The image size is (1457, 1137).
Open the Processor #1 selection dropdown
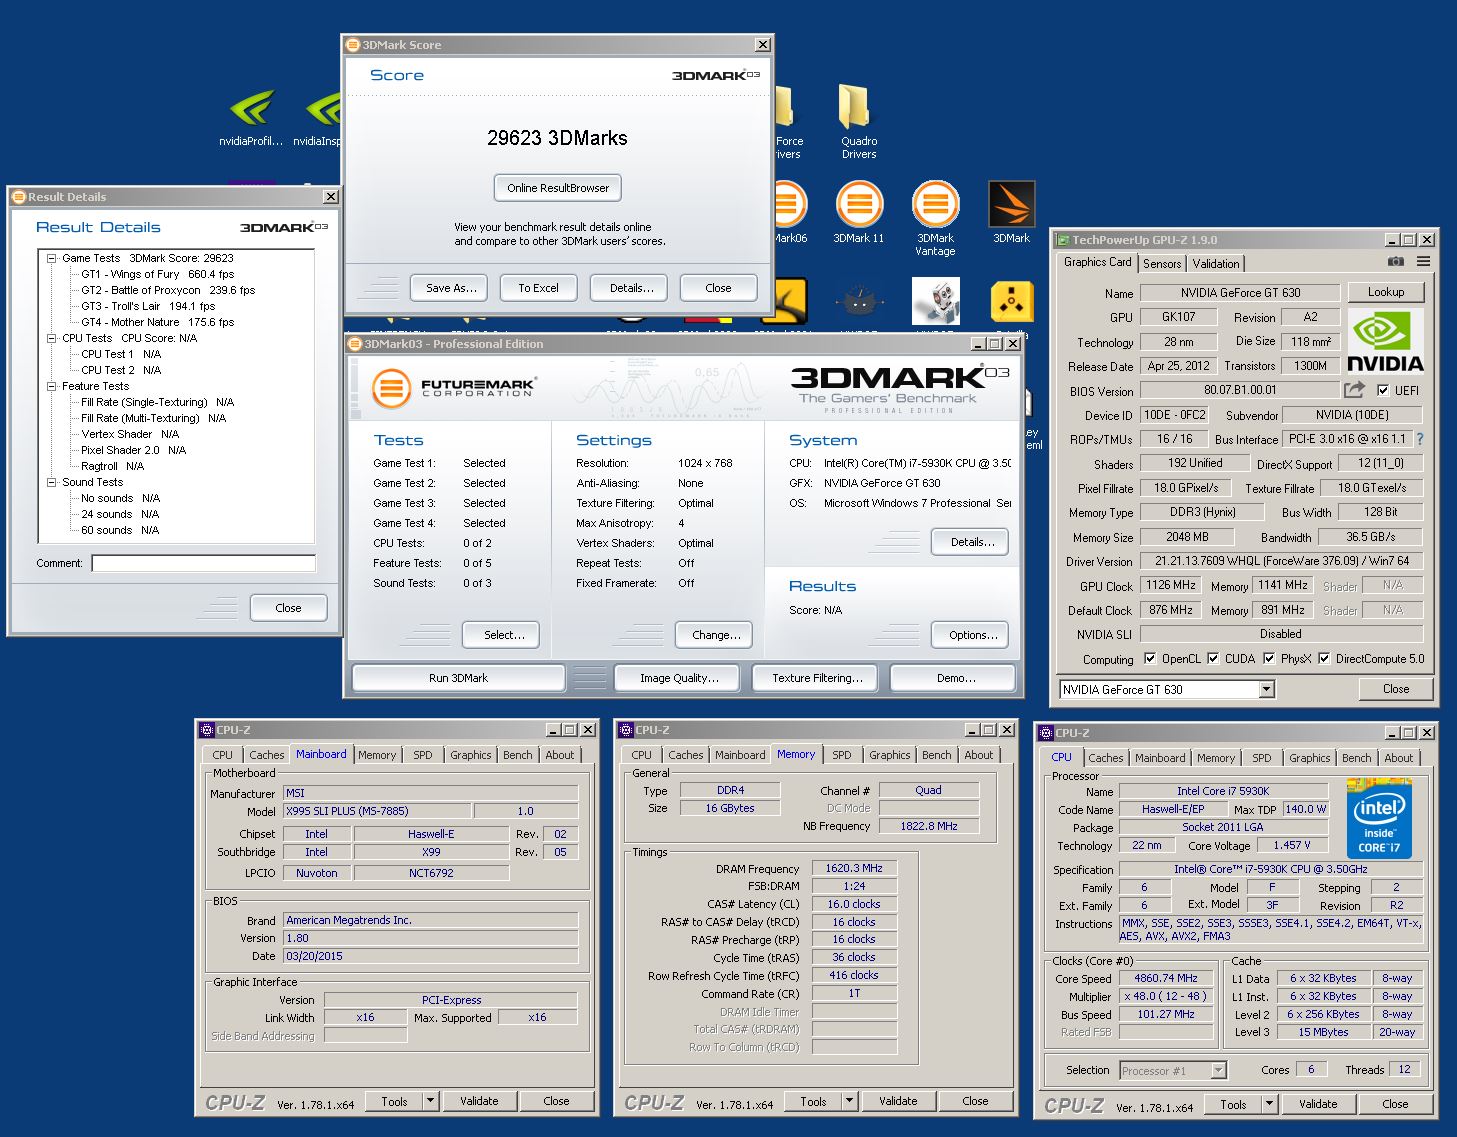tap(1173, 1070)
